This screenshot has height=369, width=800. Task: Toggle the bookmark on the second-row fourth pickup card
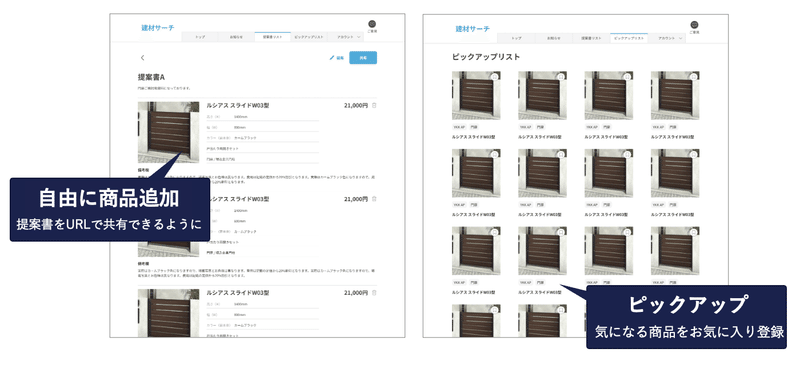click(694, 155)
